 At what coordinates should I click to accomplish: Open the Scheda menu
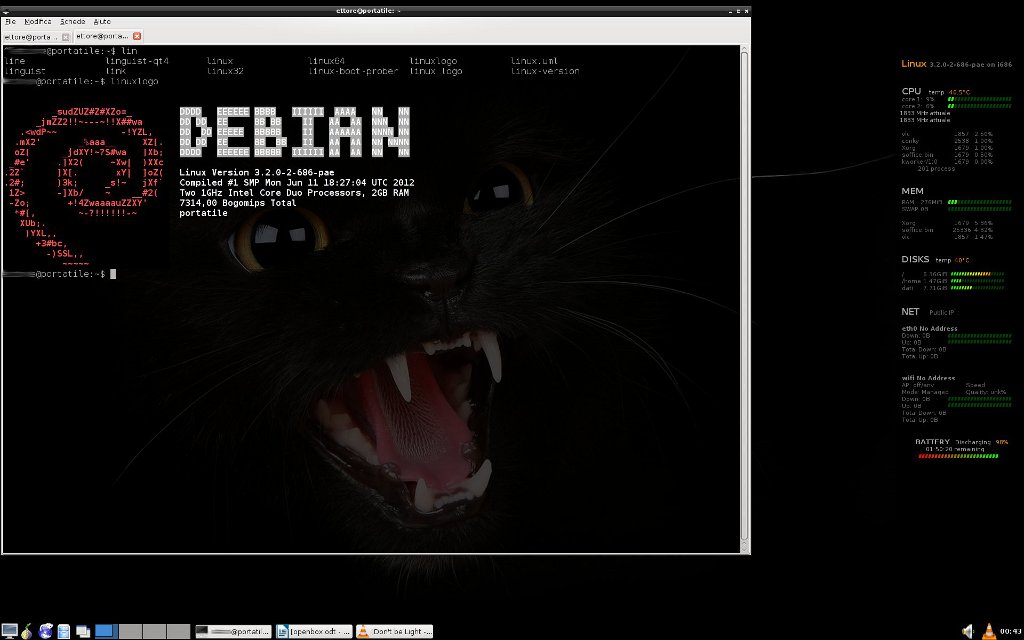72,21
